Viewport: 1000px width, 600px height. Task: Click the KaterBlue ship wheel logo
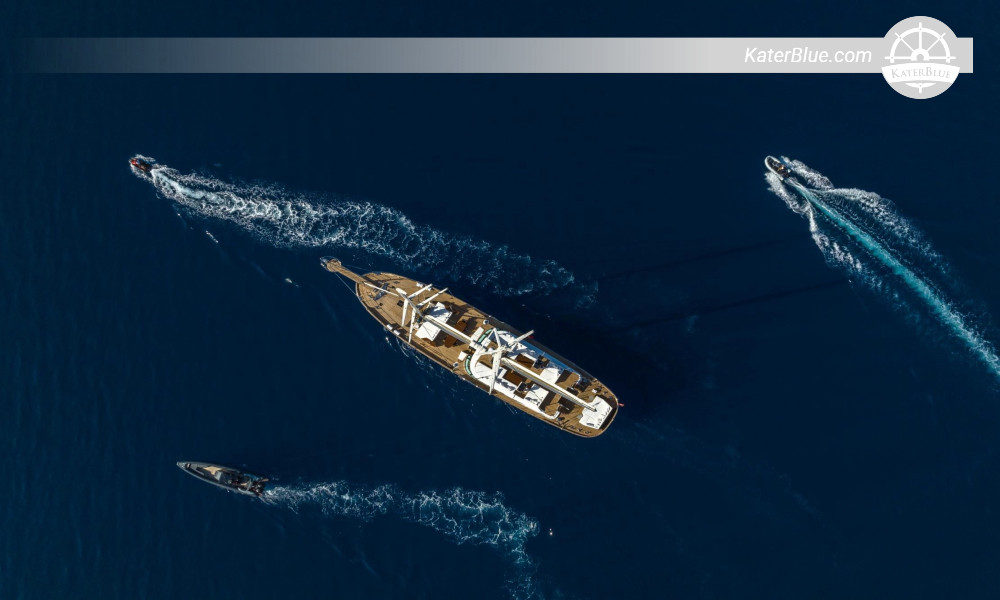(920, 57)
